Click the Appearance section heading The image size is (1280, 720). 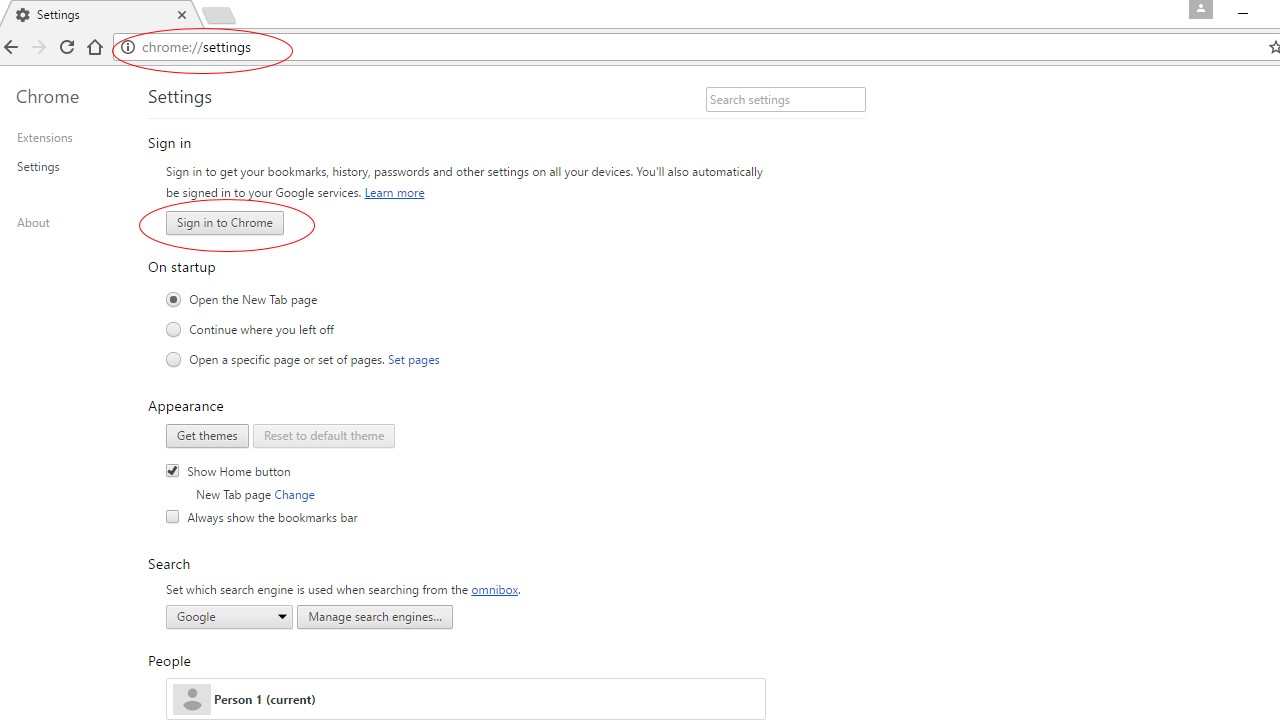(186, 406)
